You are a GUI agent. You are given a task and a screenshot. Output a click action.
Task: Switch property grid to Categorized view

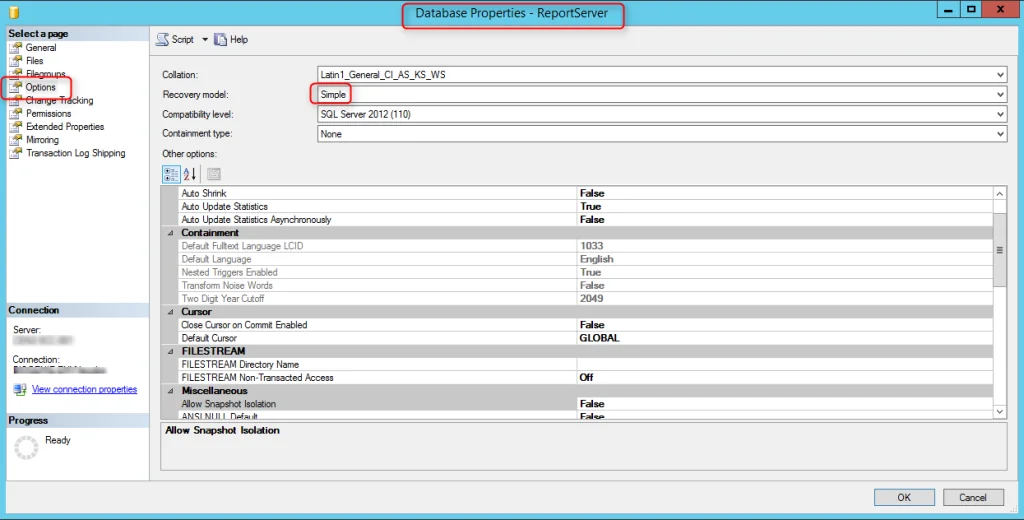(x=171, y=174)
